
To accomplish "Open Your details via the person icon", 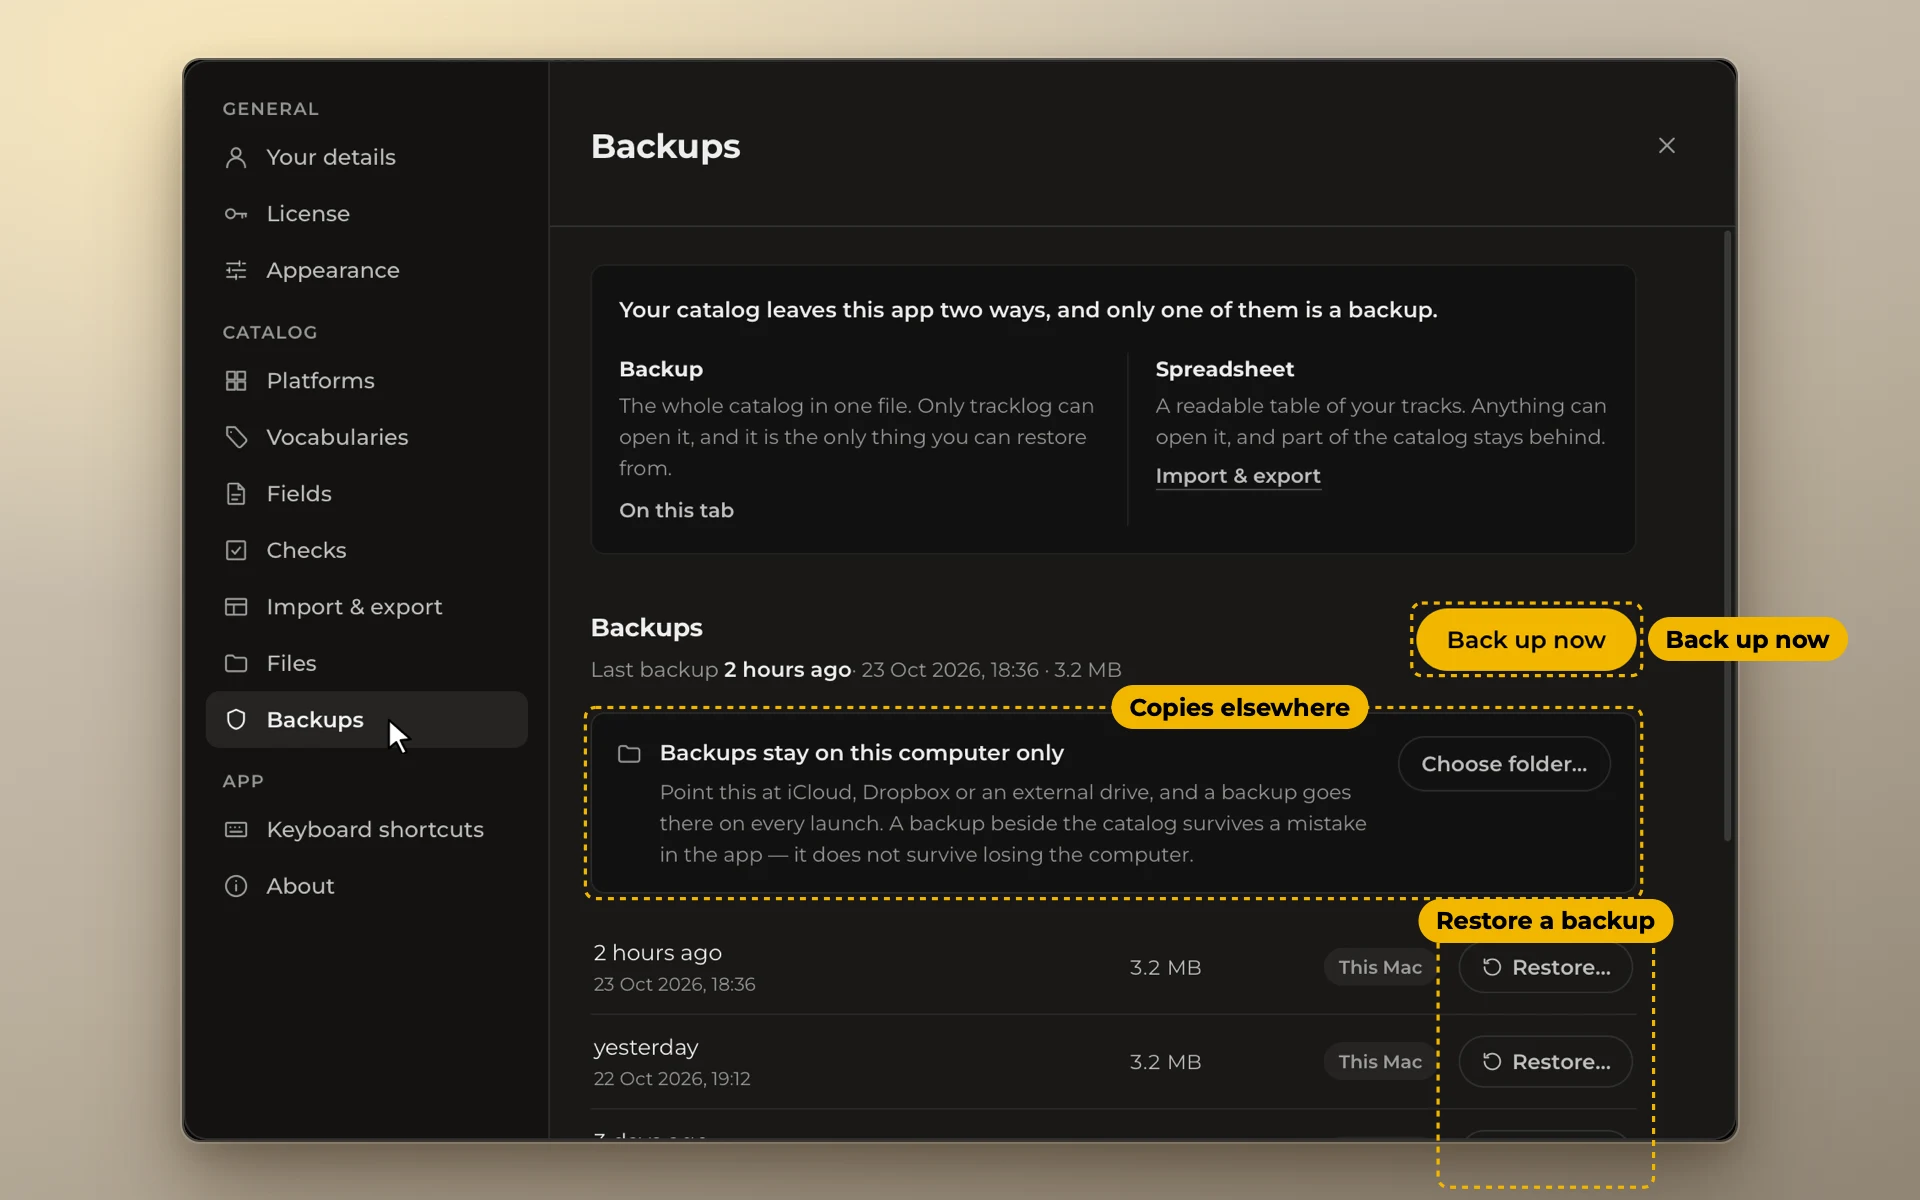I will click(x=236, y=157).
